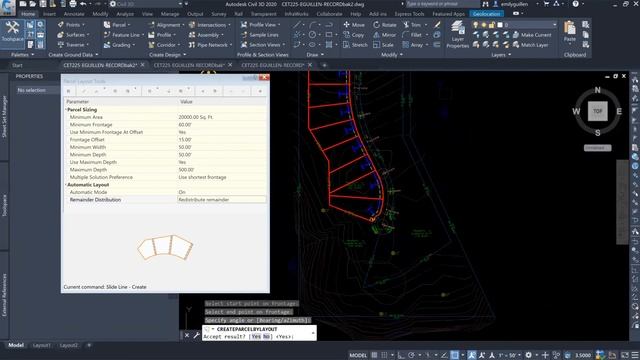
Task: Click the Alignment tool icon
Action: coord(151,25)
